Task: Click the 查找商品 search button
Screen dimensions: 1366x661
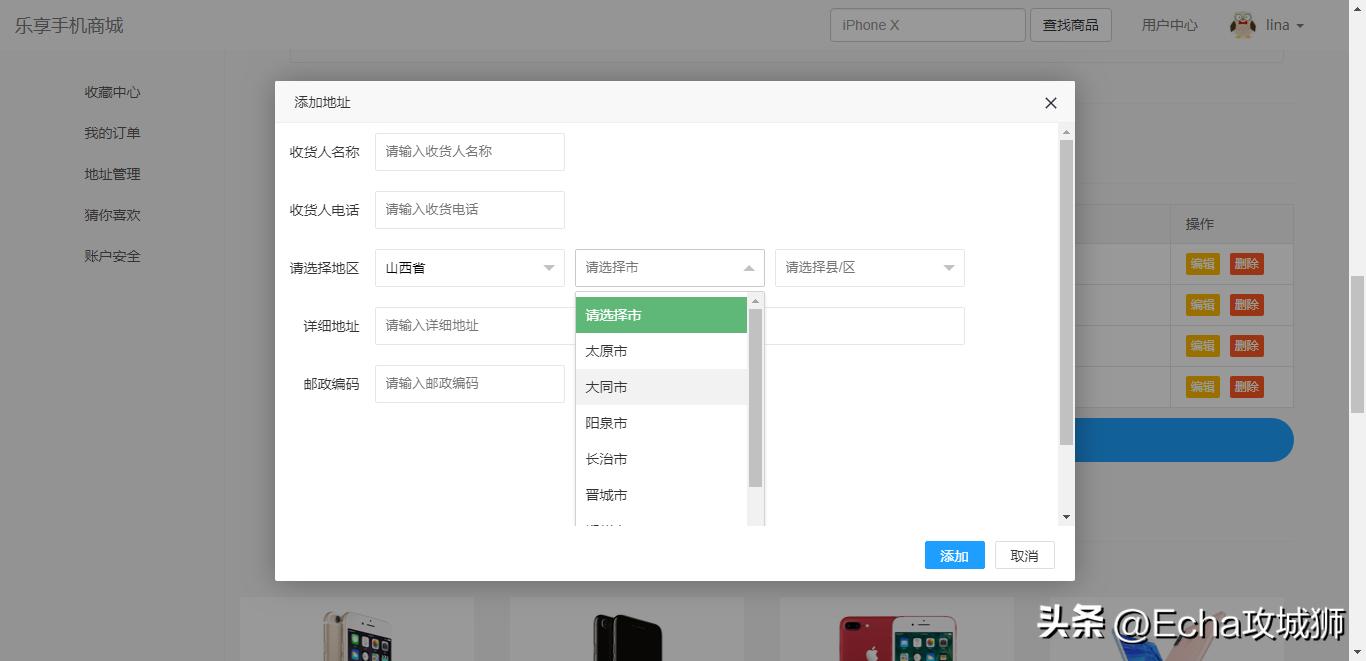Action: coord(1070,25)
